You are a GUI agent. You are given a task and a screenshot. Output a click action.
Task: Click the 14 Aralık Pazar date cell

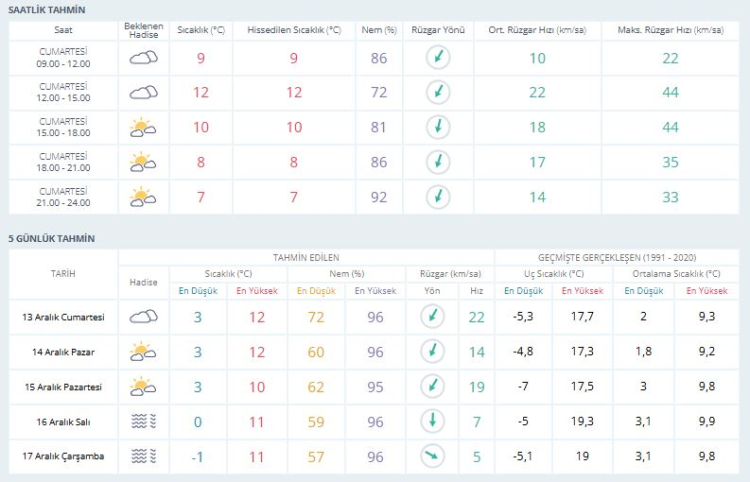click(63, 351)
